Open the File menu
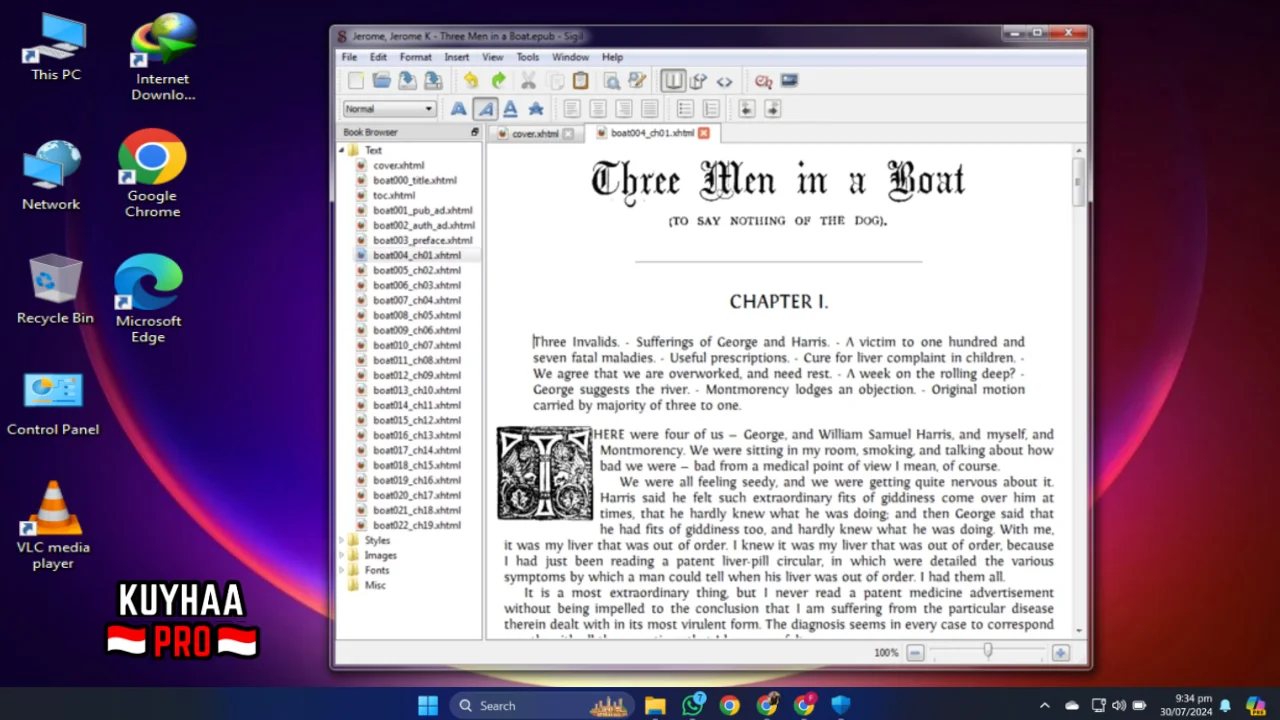This screenshot has width=1280, height=720. 349,57
